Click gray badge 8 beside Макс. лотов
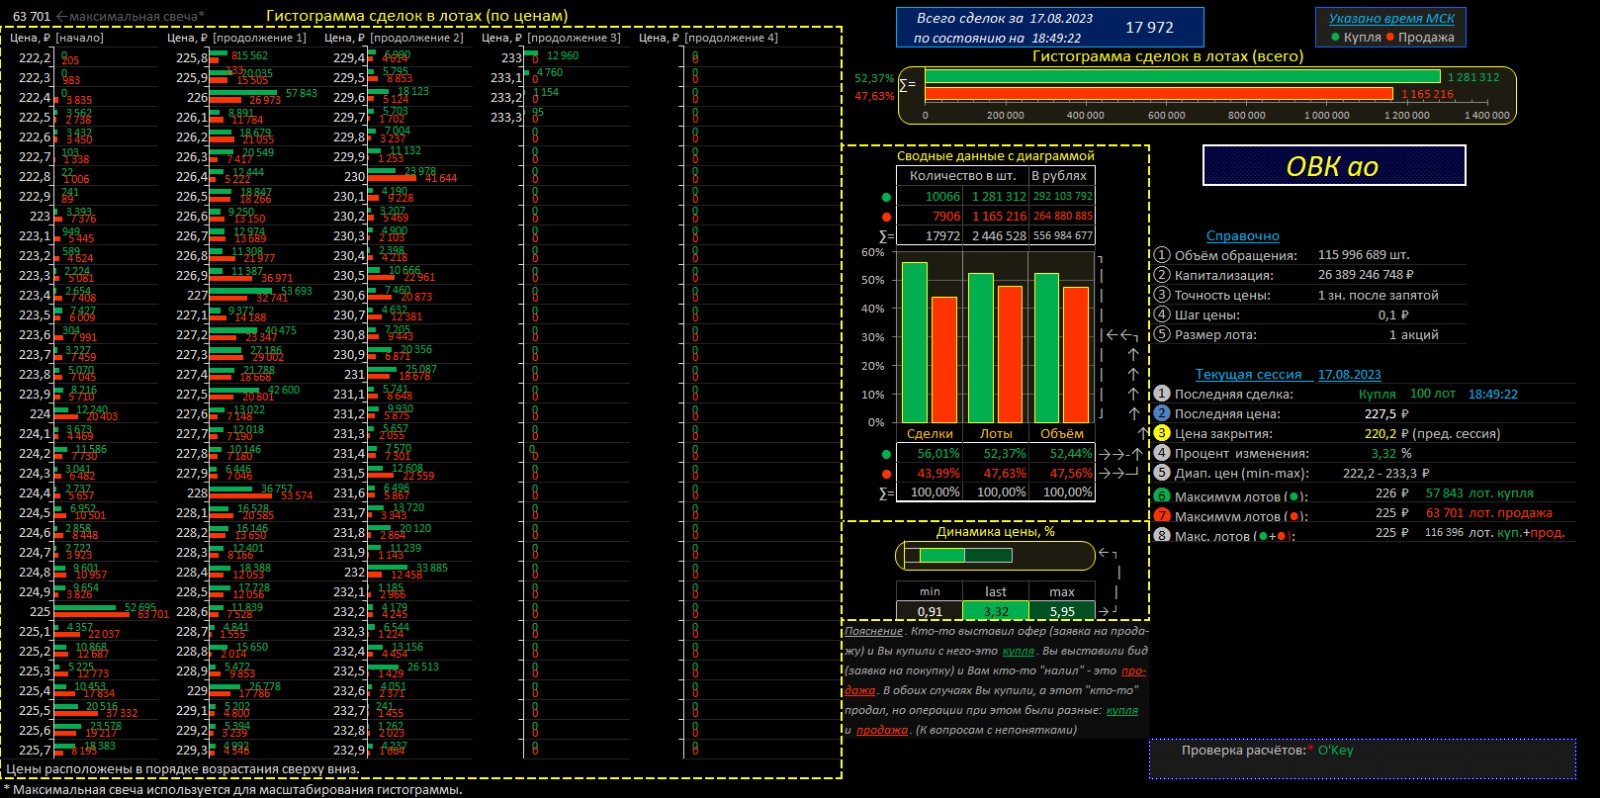 [1161, 535]
